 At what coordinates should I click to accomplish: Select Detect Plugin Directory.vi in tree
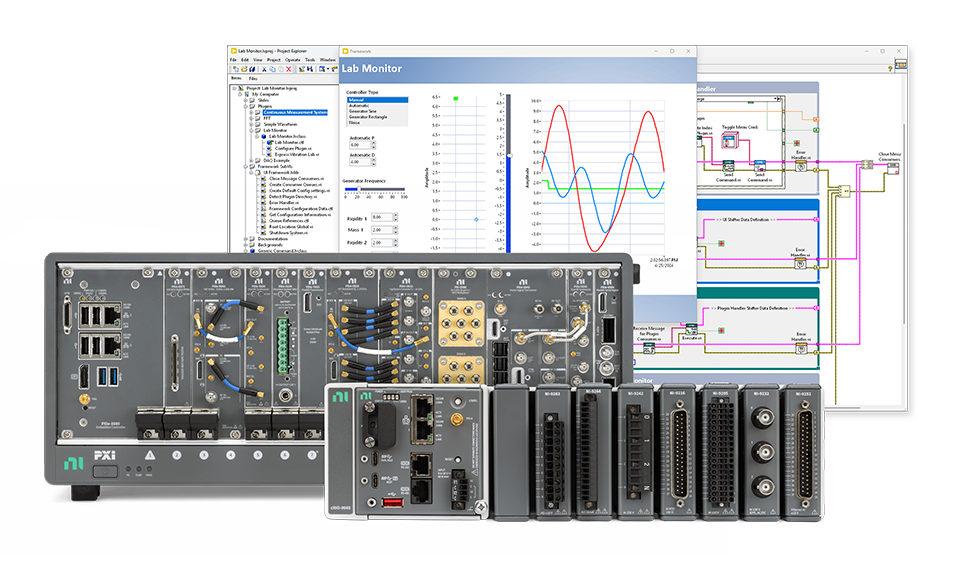(x=293, y=197)
